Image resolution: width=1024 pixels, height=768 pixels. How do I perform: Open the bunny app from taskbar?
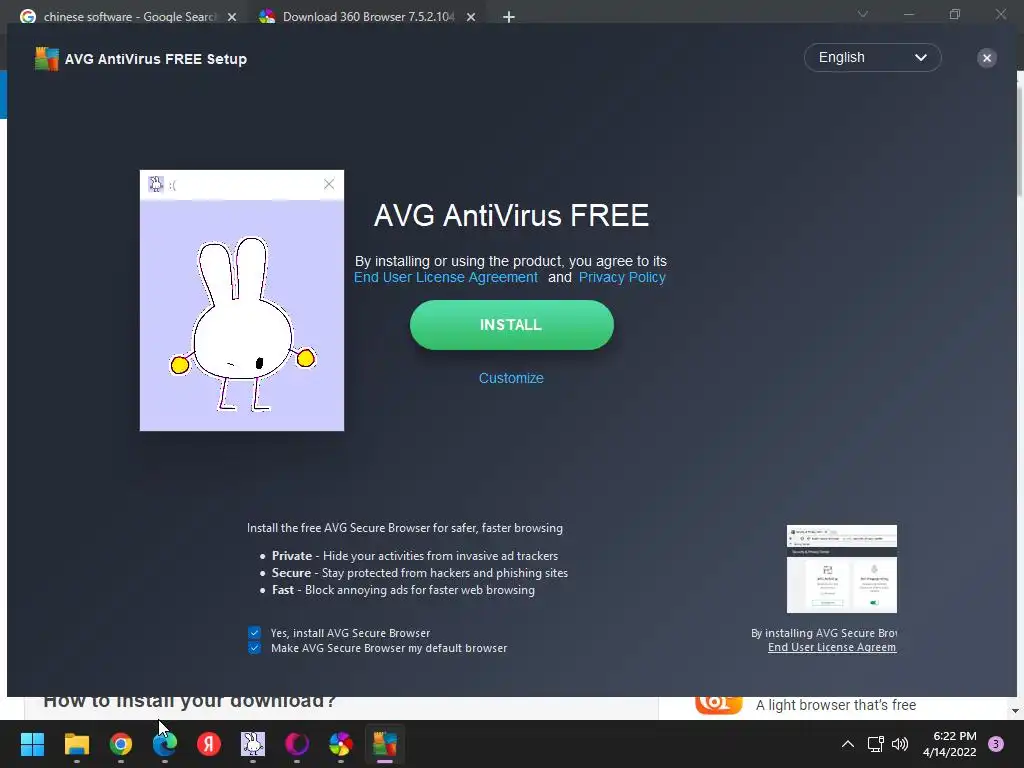[253, 744]
